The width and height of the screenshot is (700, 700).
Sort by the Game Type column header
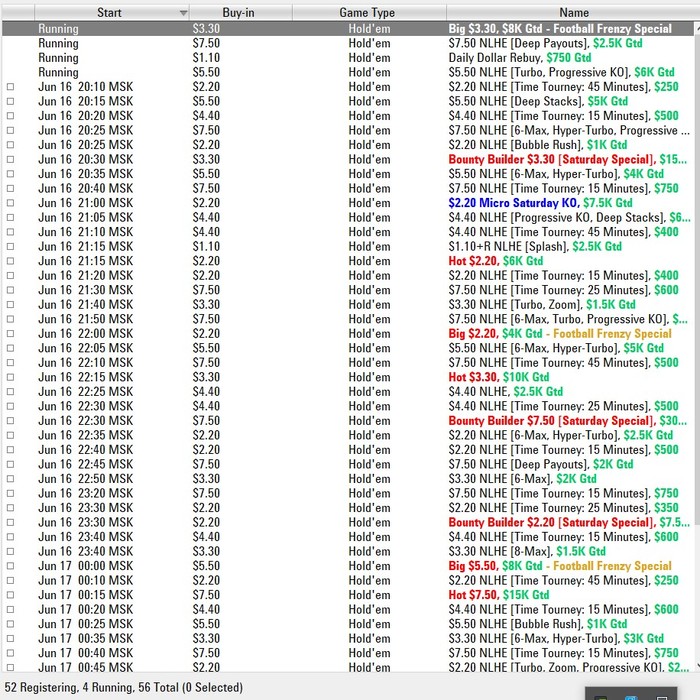point(369,12)
